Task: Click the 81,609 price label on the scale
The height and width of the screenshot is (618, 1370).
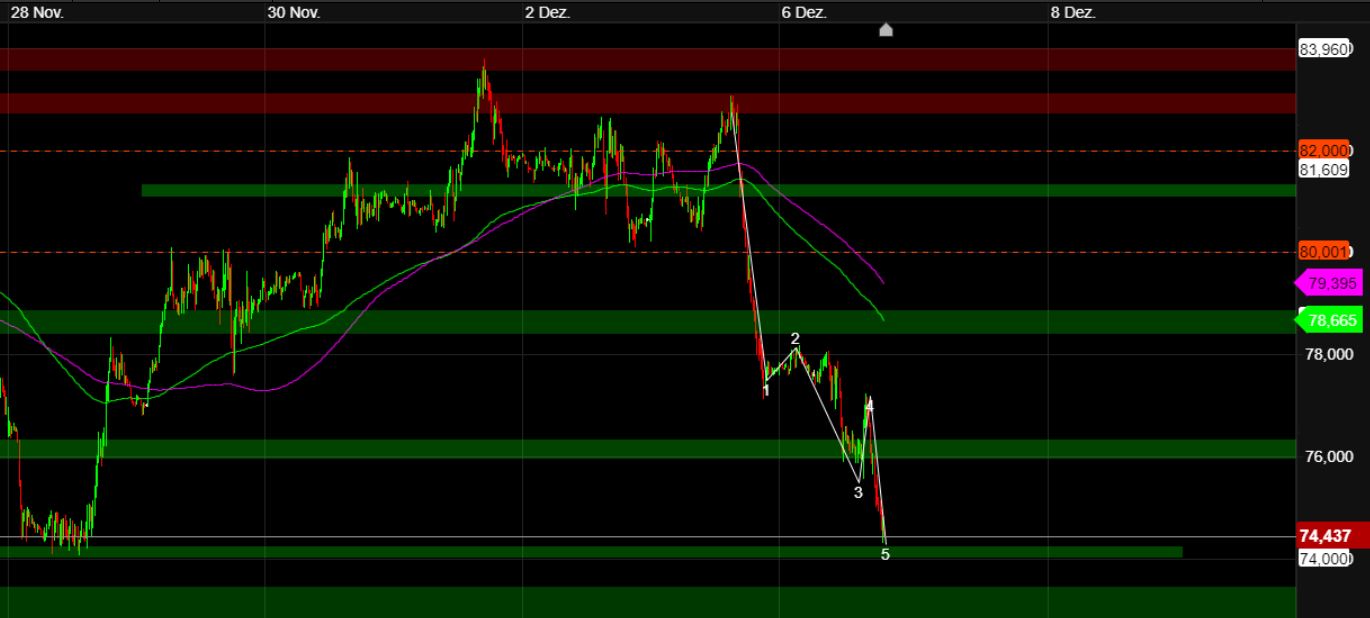Action: [1322, 170]
